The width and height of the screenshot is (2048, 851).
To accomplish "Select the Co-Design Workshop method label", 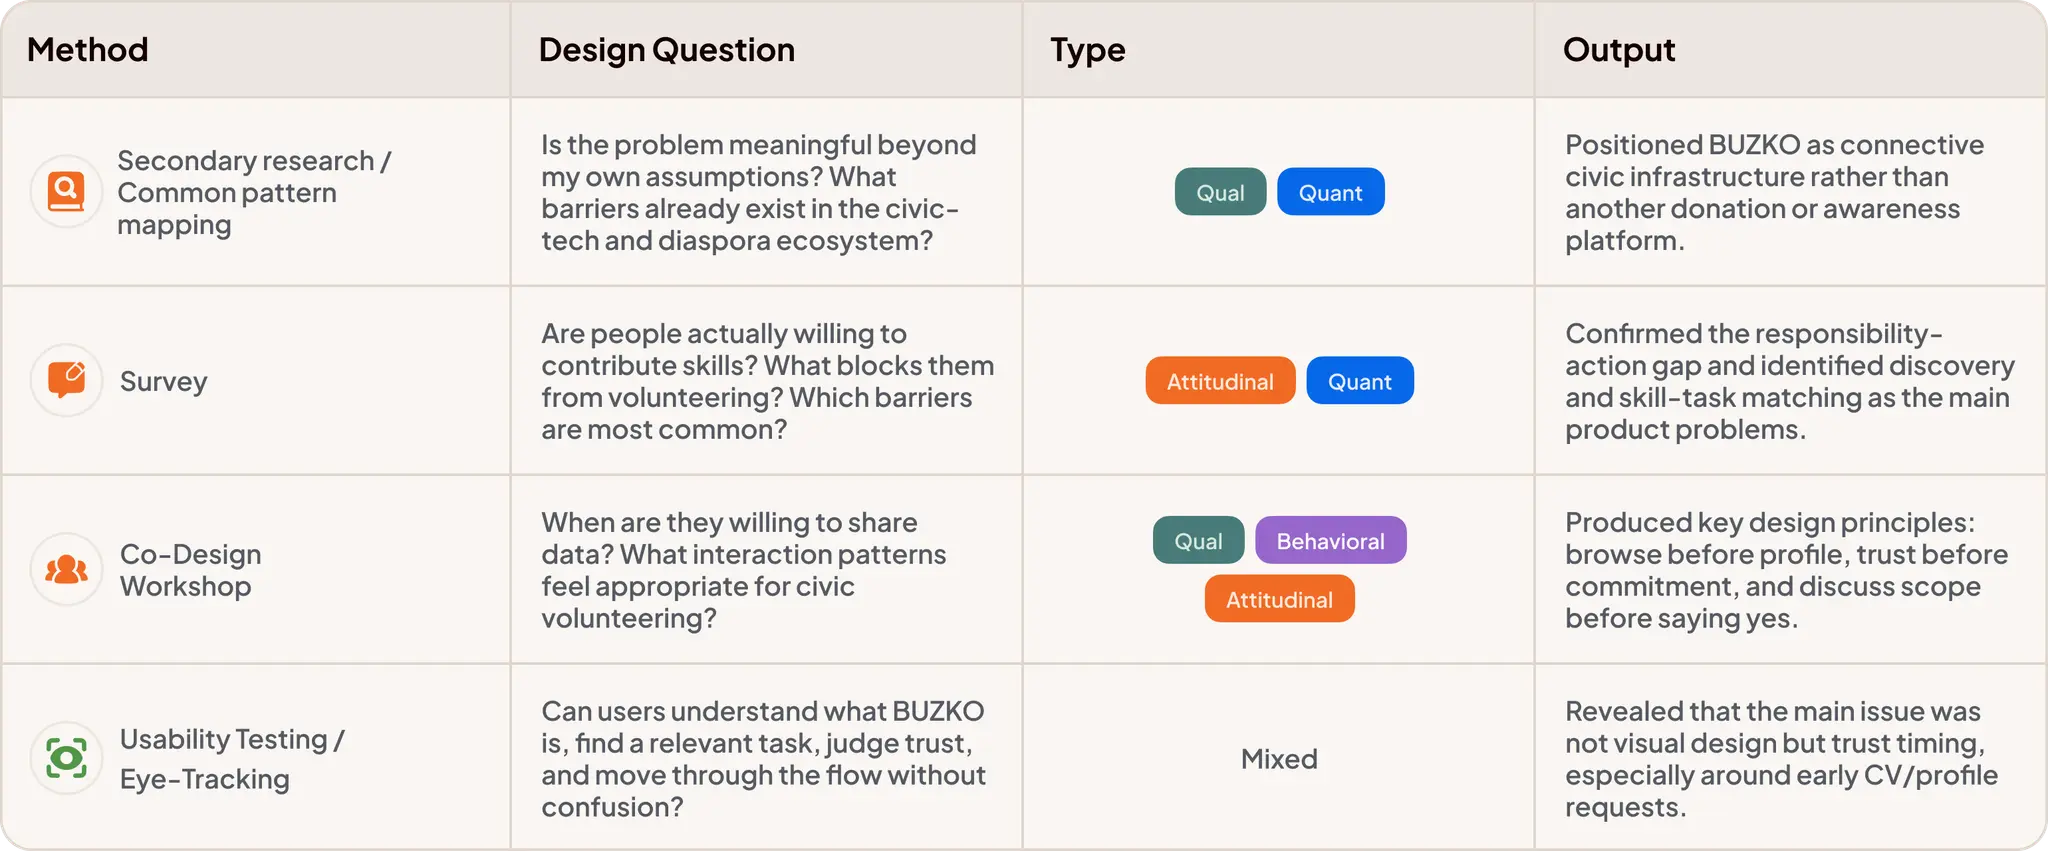I will pyautogui.click(x=190, y=570).
